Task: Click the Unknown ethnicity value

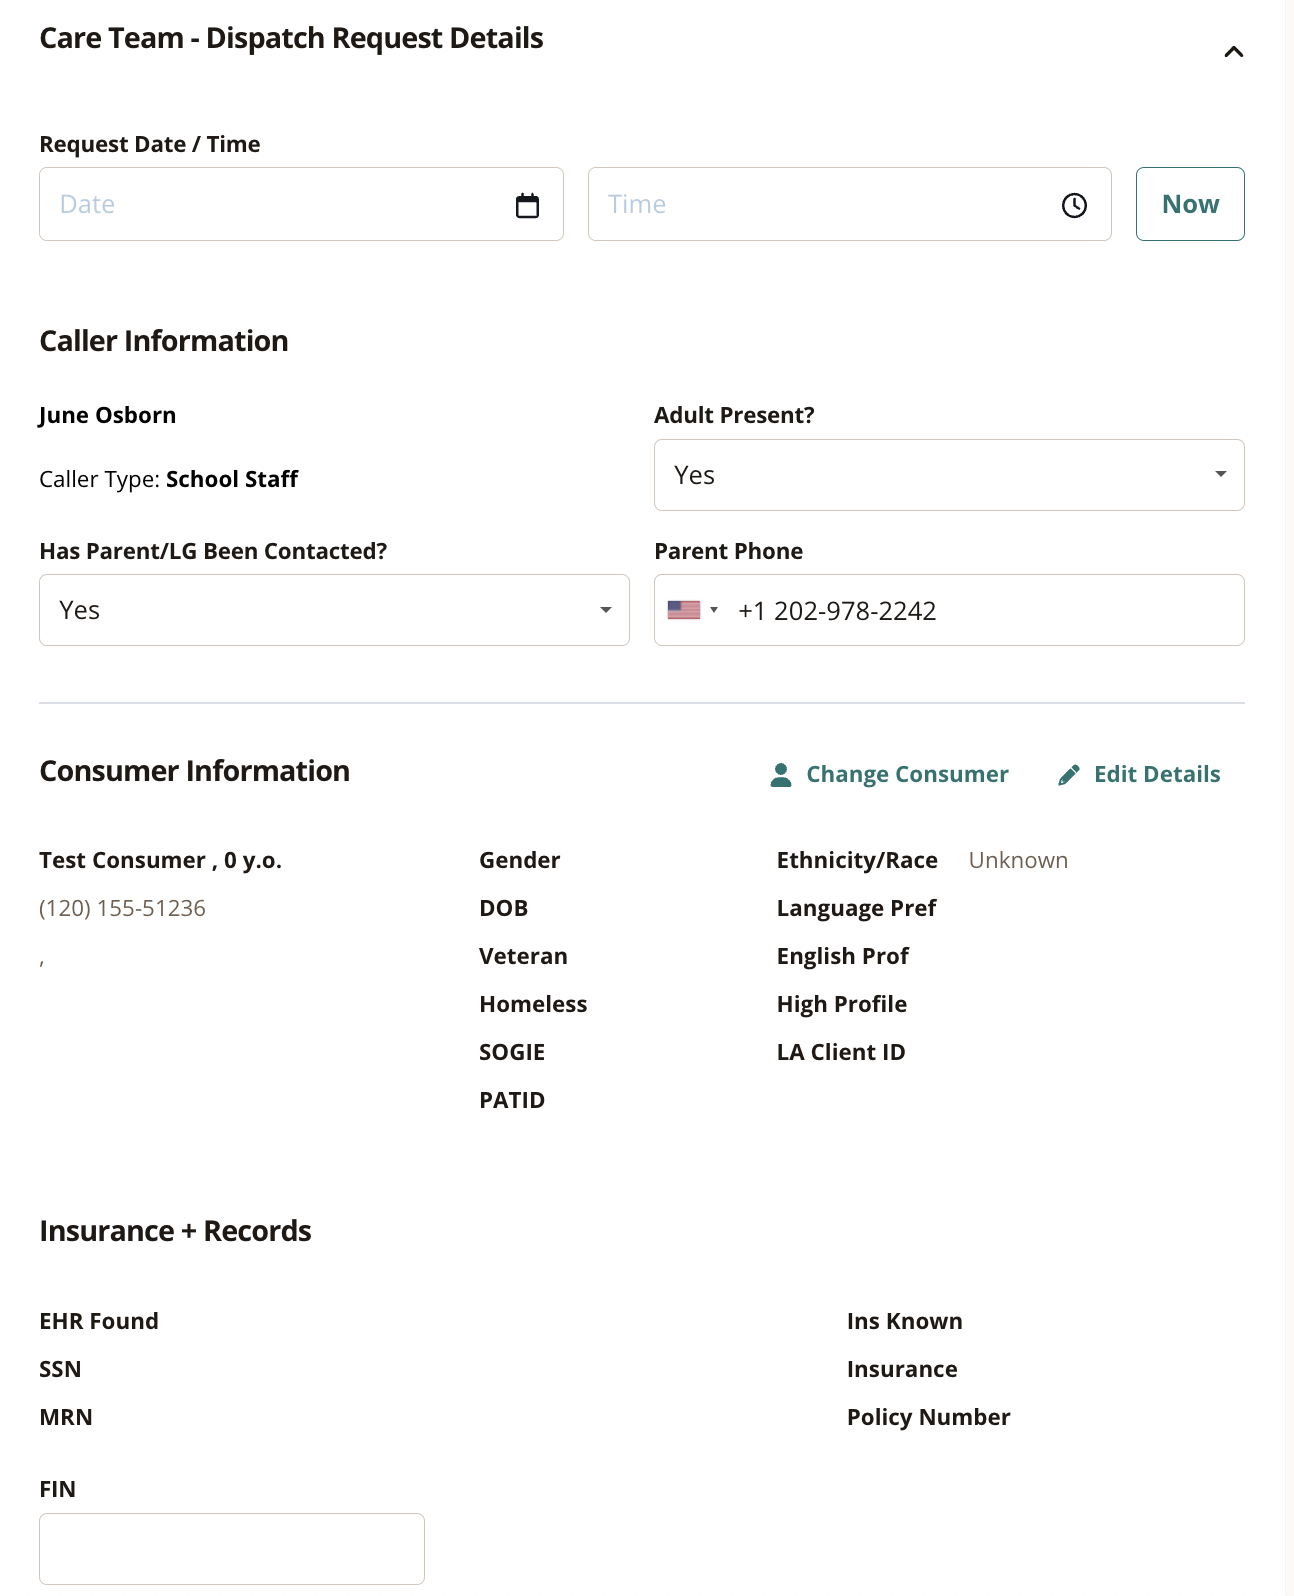Action: [1018, 860]
